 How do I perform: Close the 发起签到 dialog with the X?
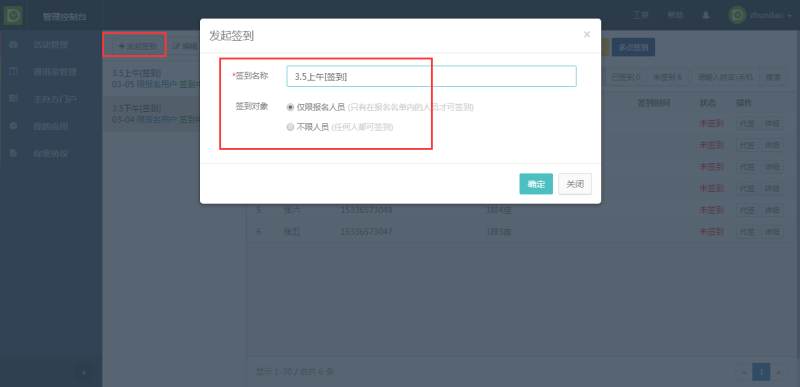pyautogui.click(x=587, y=35)
